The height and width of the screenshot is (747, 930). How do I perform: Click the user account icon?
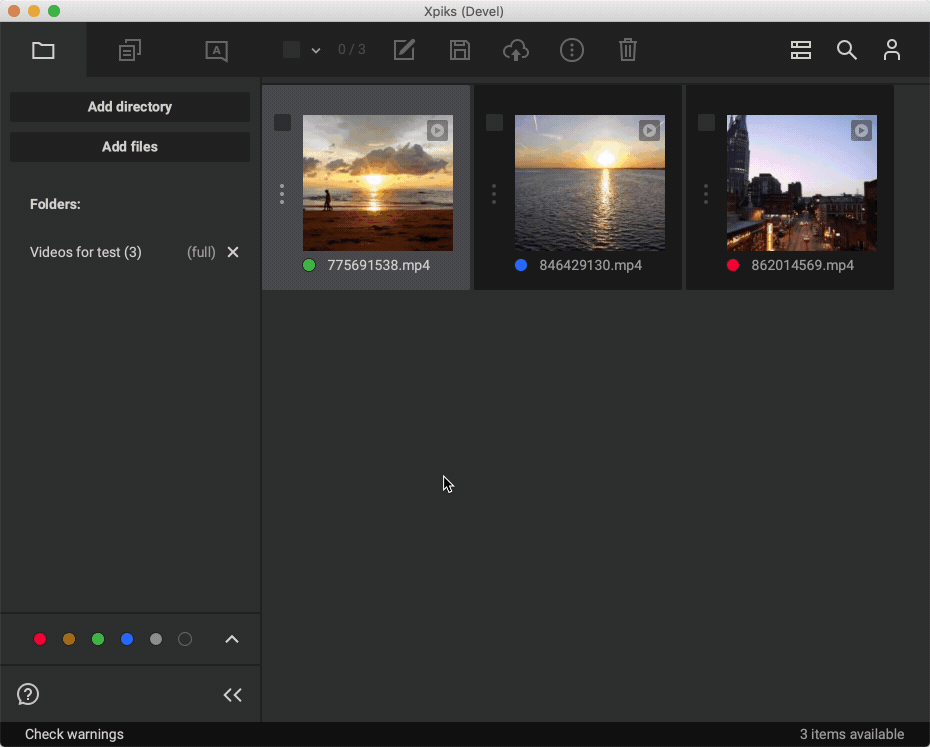click(892, 50)
